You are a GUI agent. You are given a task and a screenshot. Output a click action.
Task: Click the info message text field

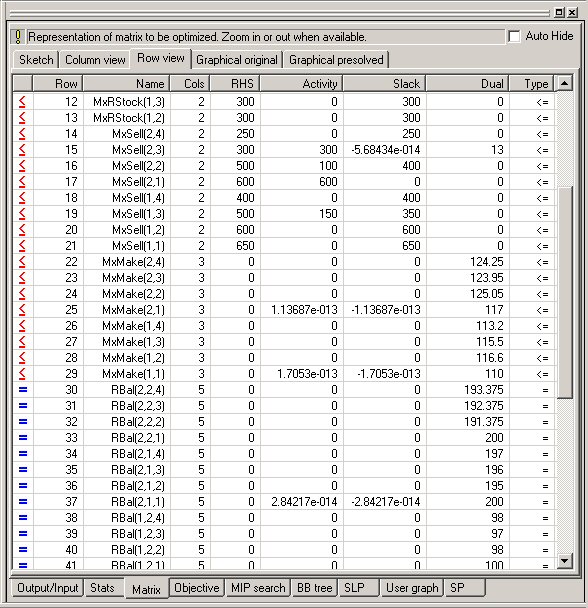(265, 37)
